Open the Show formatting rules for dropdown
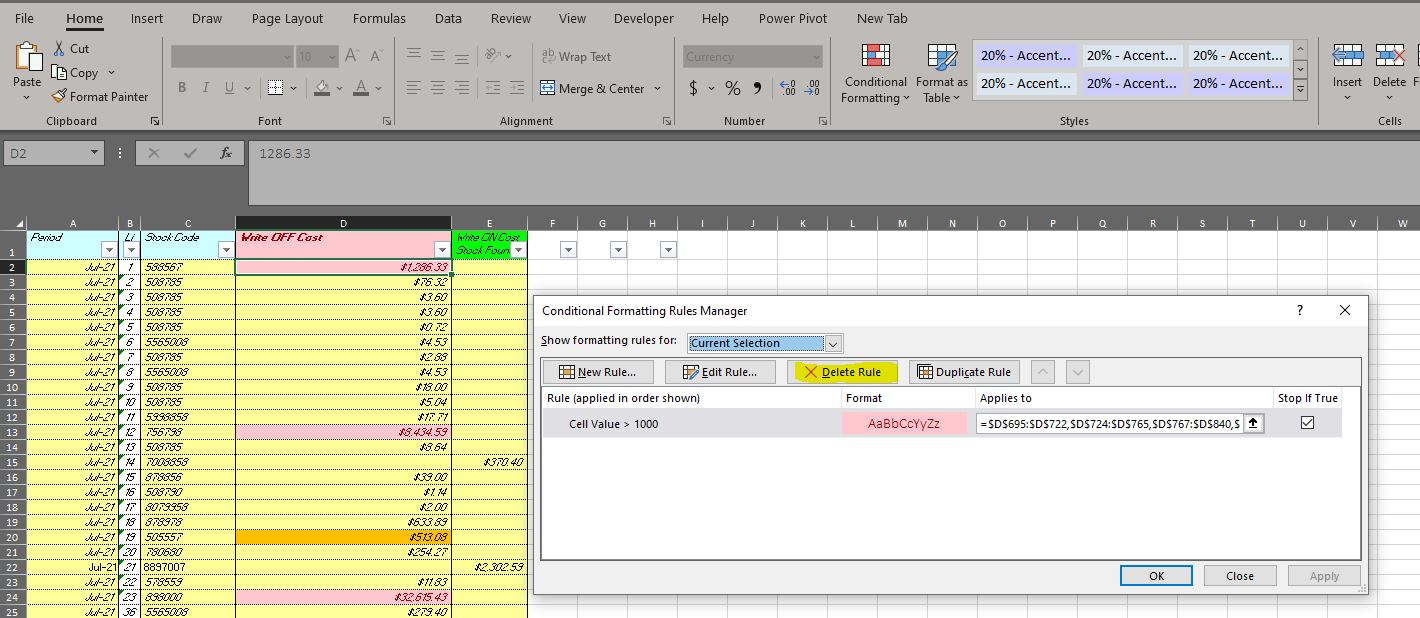 (832, 343)
